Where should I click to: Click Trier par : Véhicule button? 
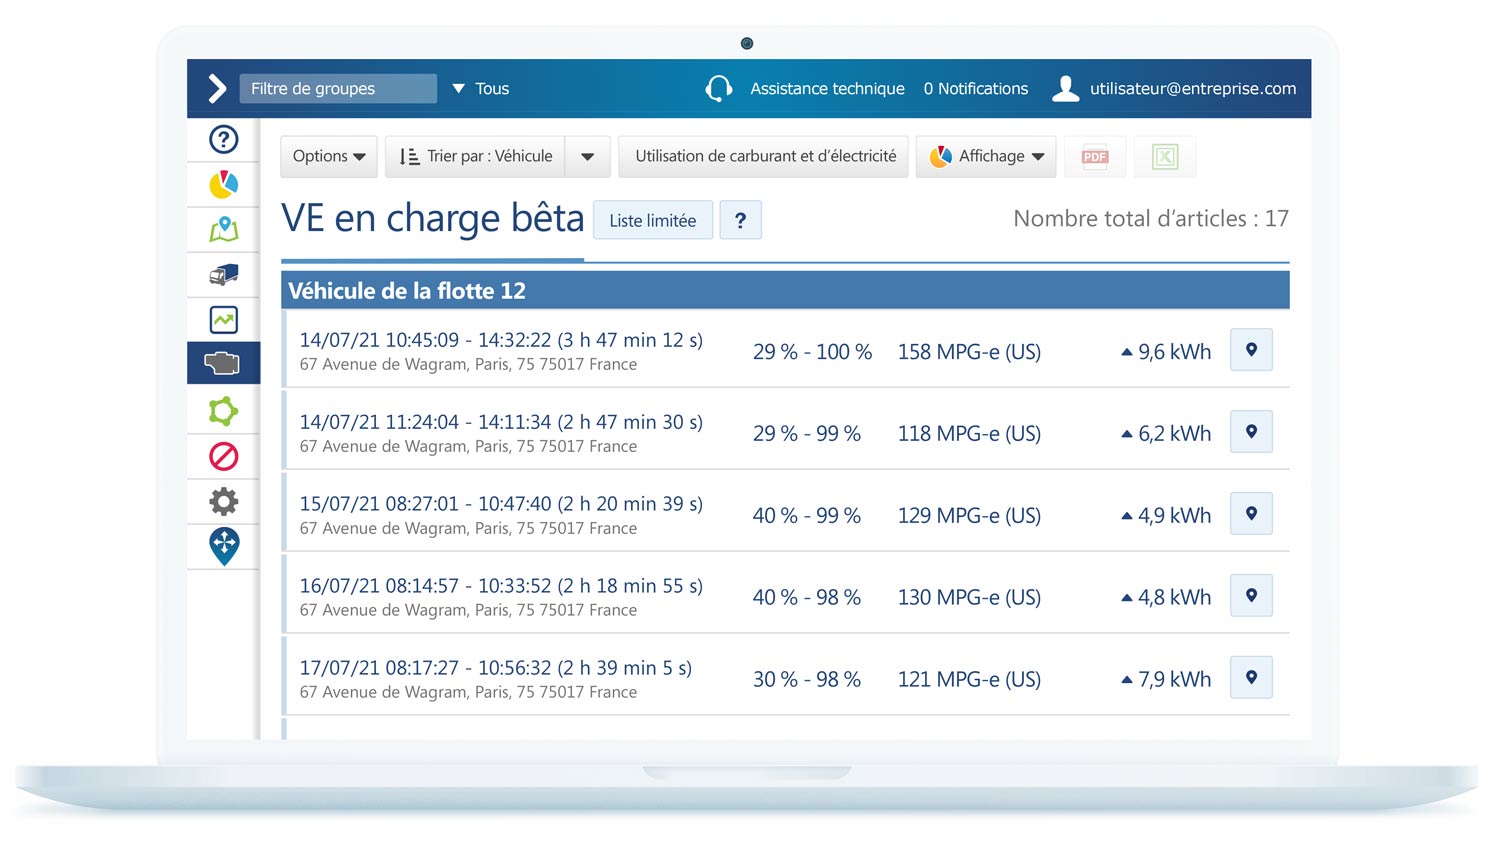click(x=475, y=157)
